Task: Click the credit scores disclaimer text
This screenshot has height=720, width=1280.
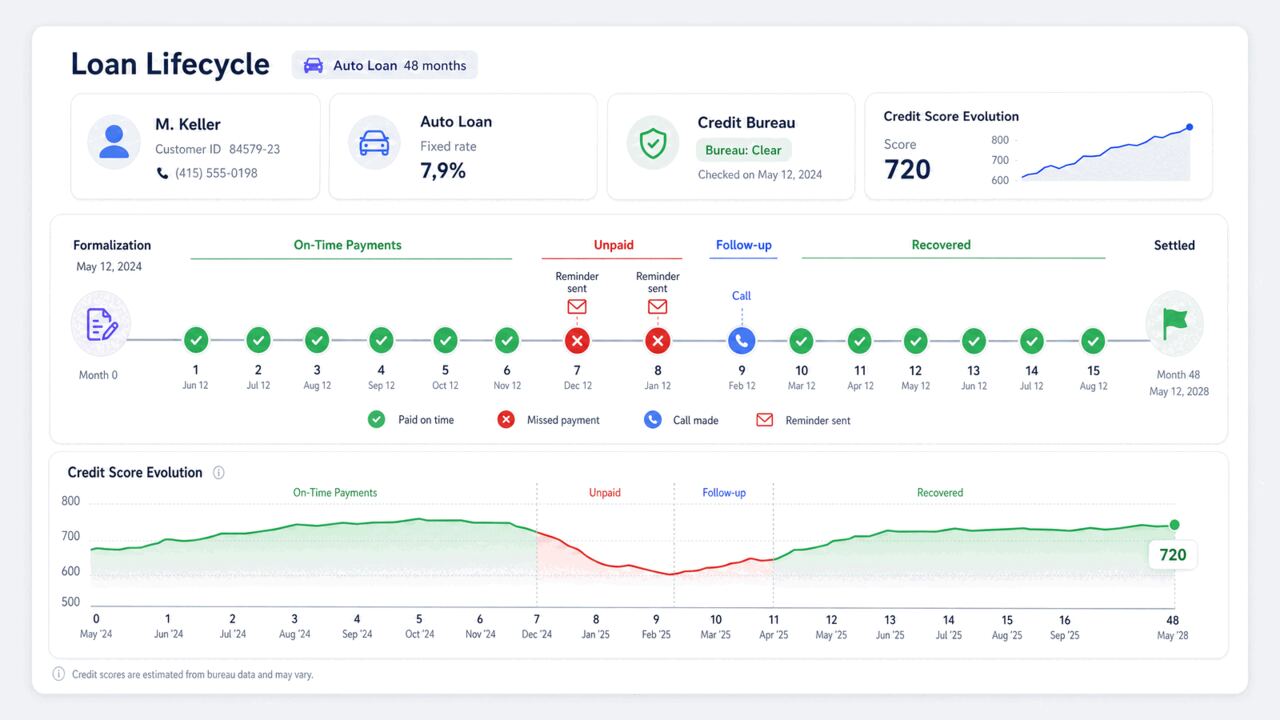Action: (x=192, y=675)
